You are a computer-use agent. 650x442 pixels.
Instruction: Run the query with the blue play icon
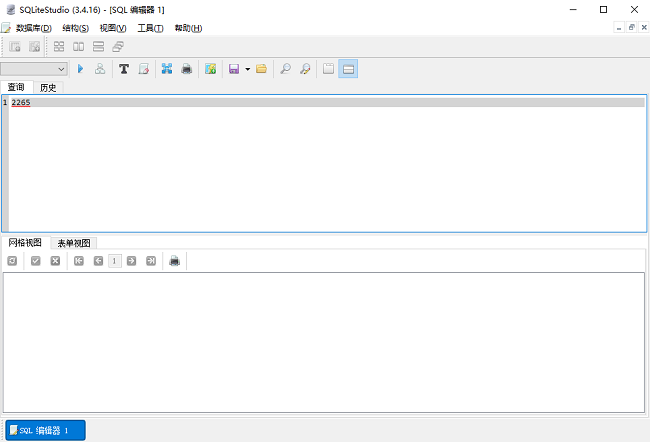(81, 69)
